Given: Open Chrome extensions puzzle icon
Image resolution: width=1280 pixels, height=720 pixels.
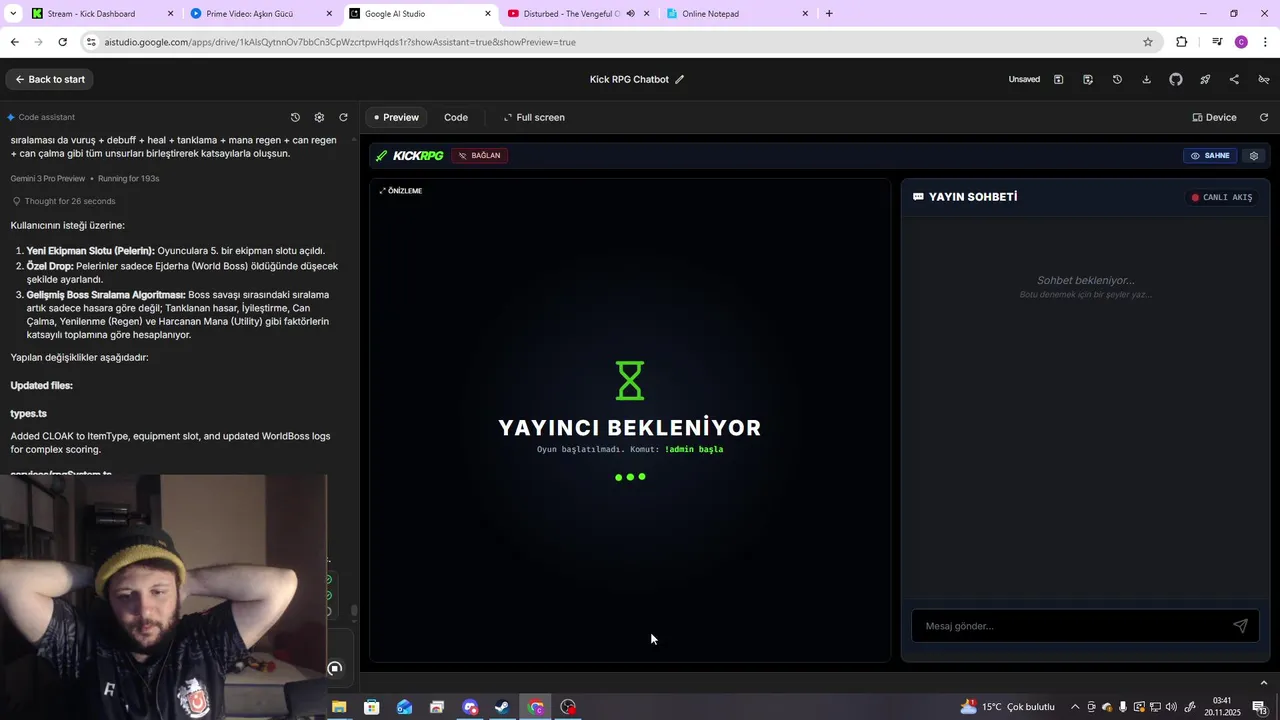Looking at the screenshot, I should pos(1182,42).
